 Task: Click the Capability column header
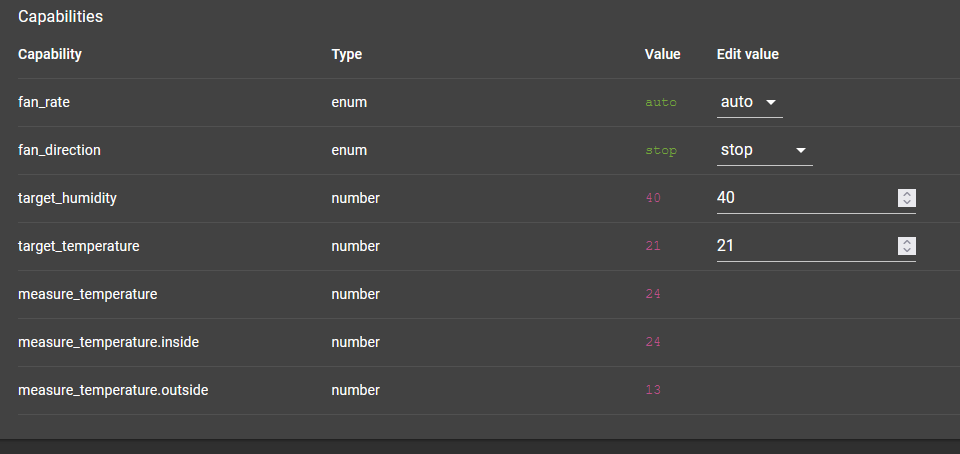[50, 54]
